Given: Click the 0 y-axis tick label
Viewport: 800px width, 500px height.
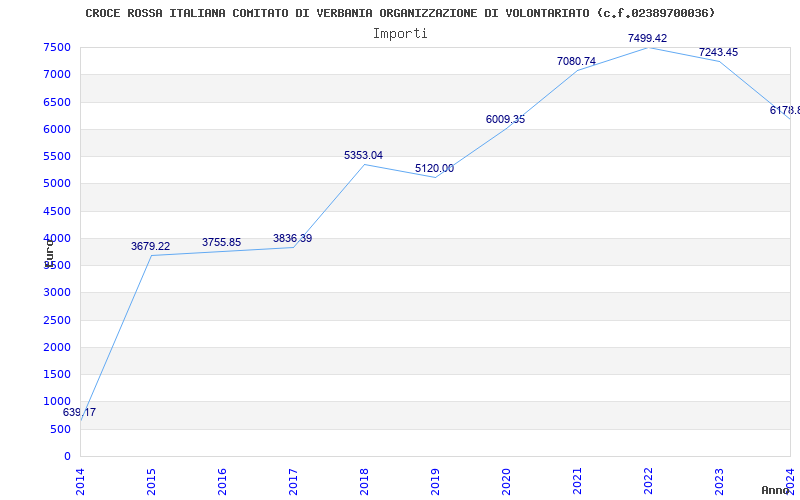Looking at the screenshot, I should 67,457.
